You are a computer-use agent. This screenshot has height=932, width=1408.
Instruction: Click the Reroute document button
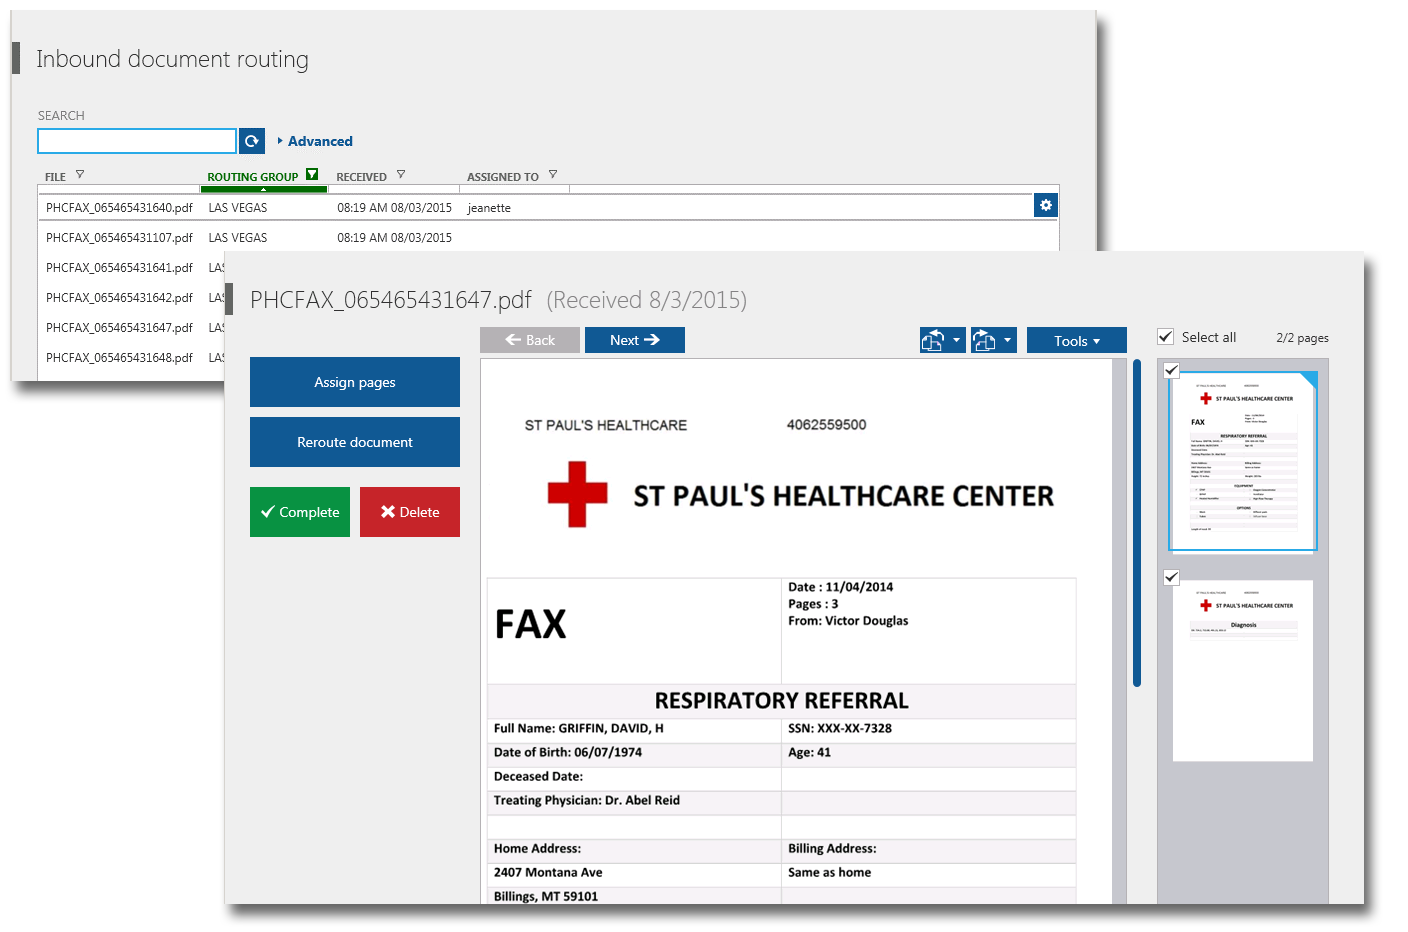pos(354,442)
